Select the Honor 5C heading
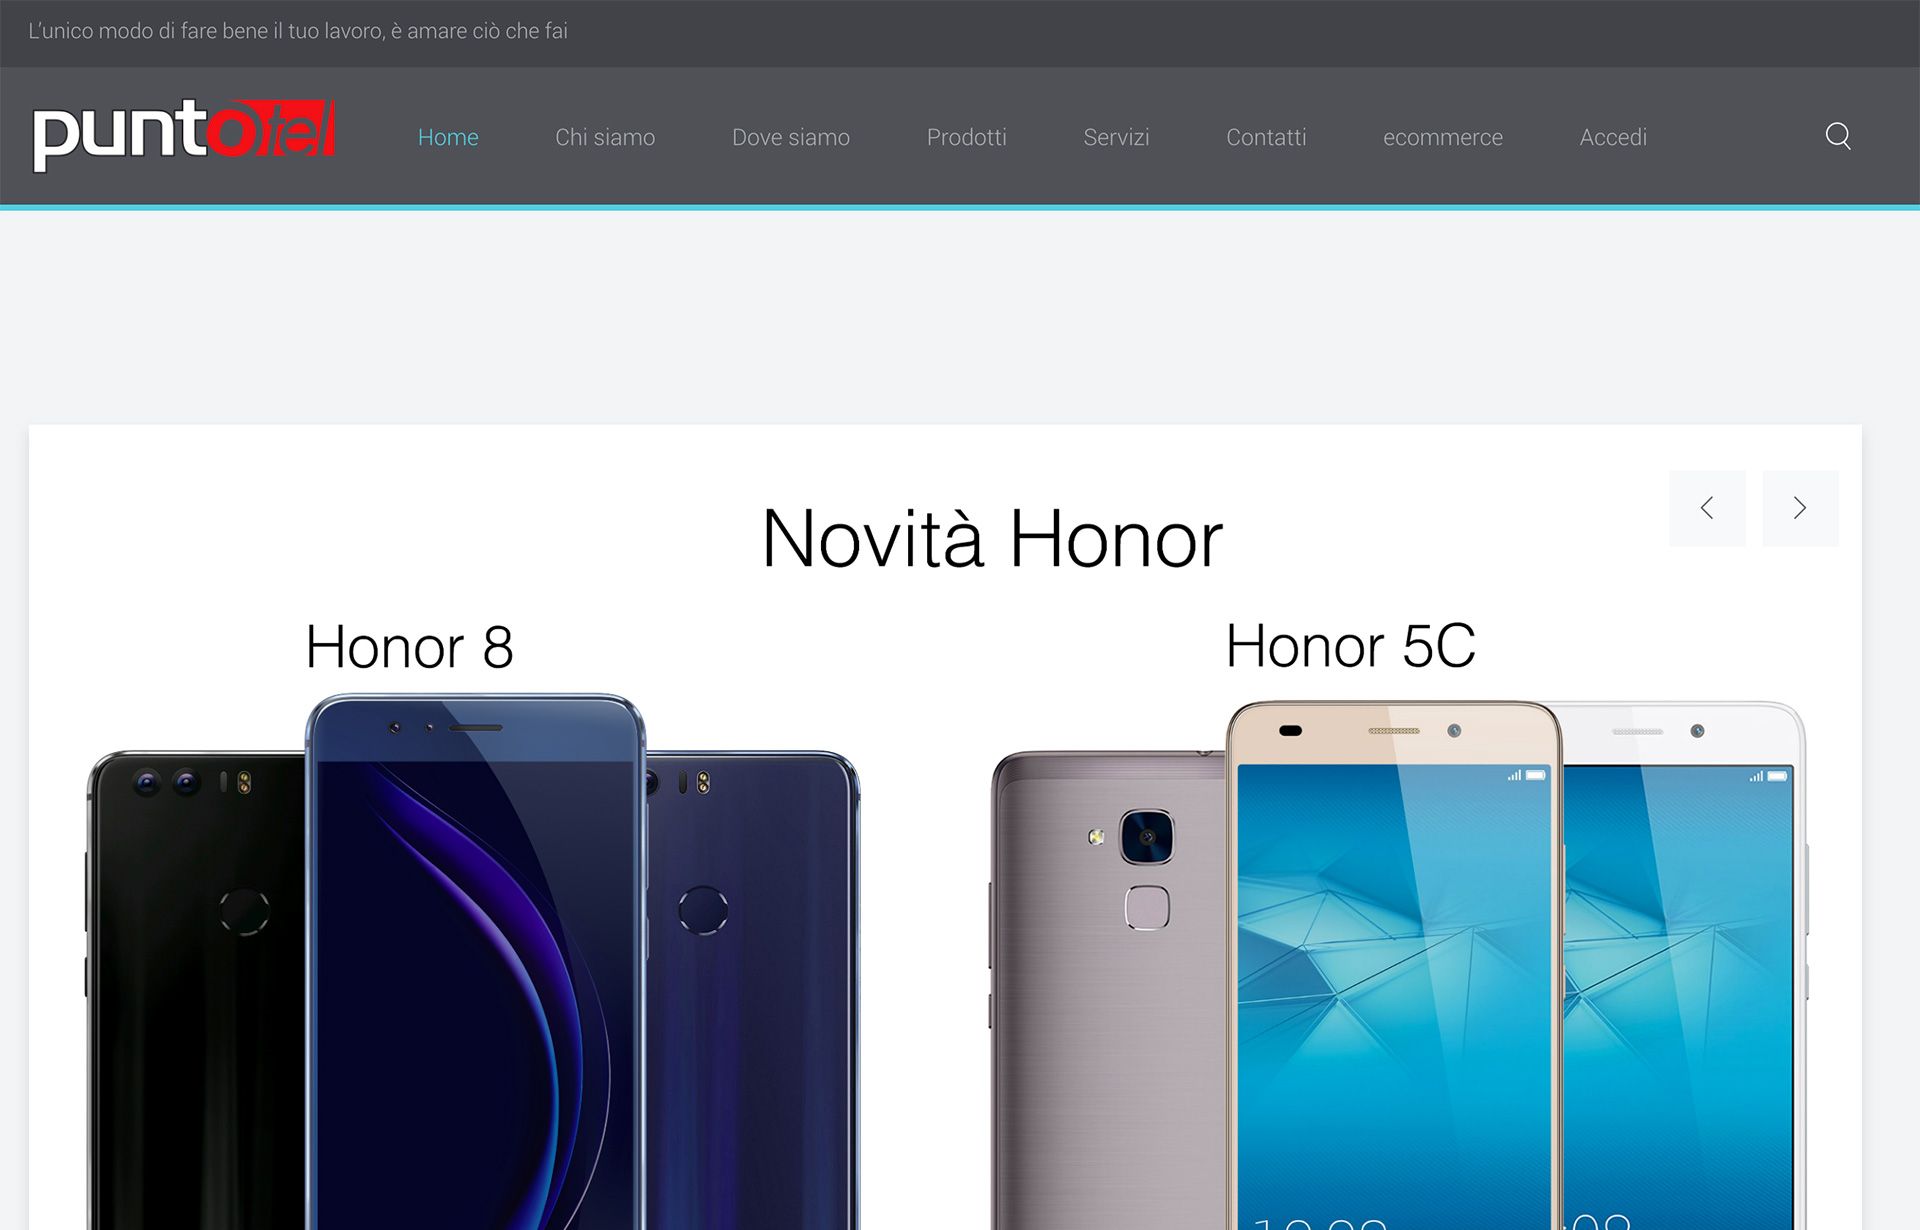 pos(1350,646)
